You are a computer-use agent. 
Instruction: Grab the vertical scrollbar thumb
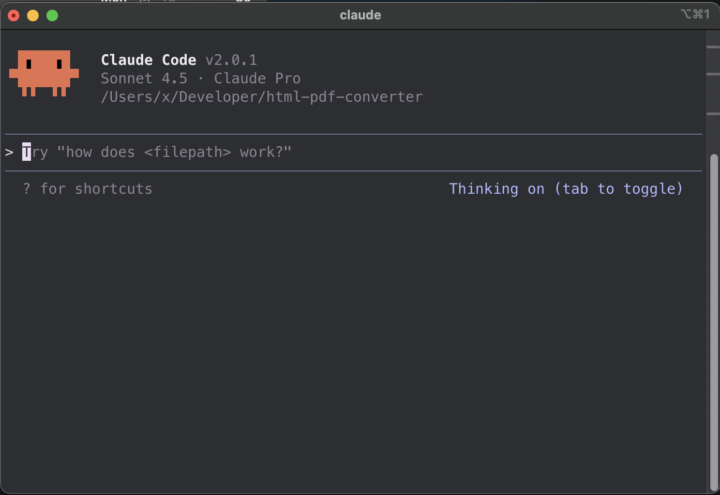click(x=713, y=300)
